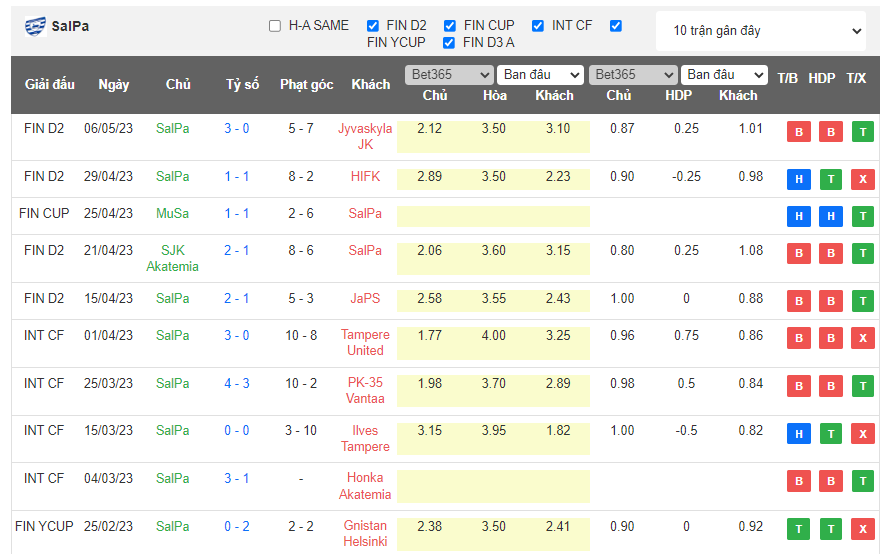Screen dimensions: 880x554
Task: Open the SJK Akatemia team link
Action: [173, 258]
